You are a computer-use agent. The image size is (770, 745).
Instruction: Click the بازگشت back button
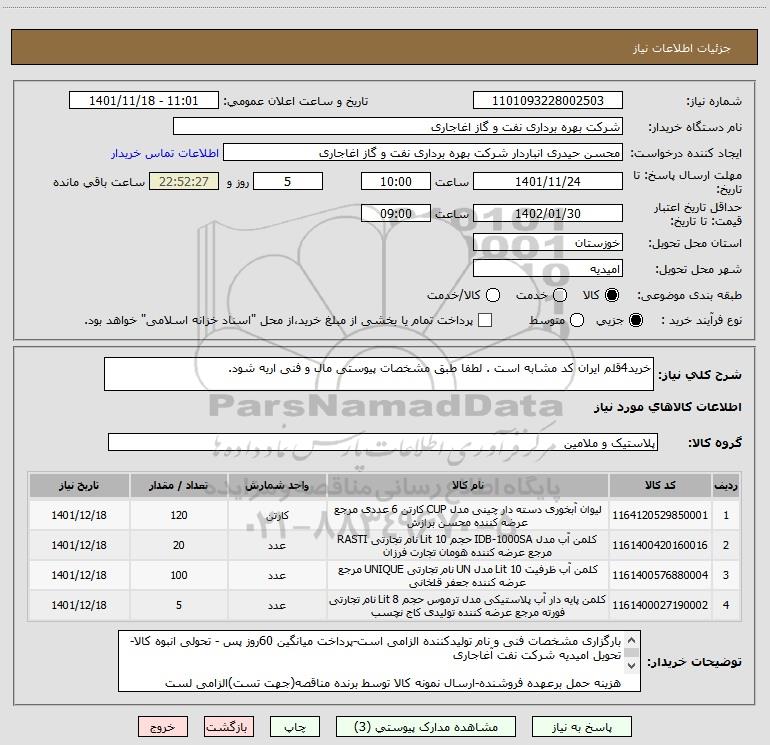pyautogui.click(x=229, y=727)
